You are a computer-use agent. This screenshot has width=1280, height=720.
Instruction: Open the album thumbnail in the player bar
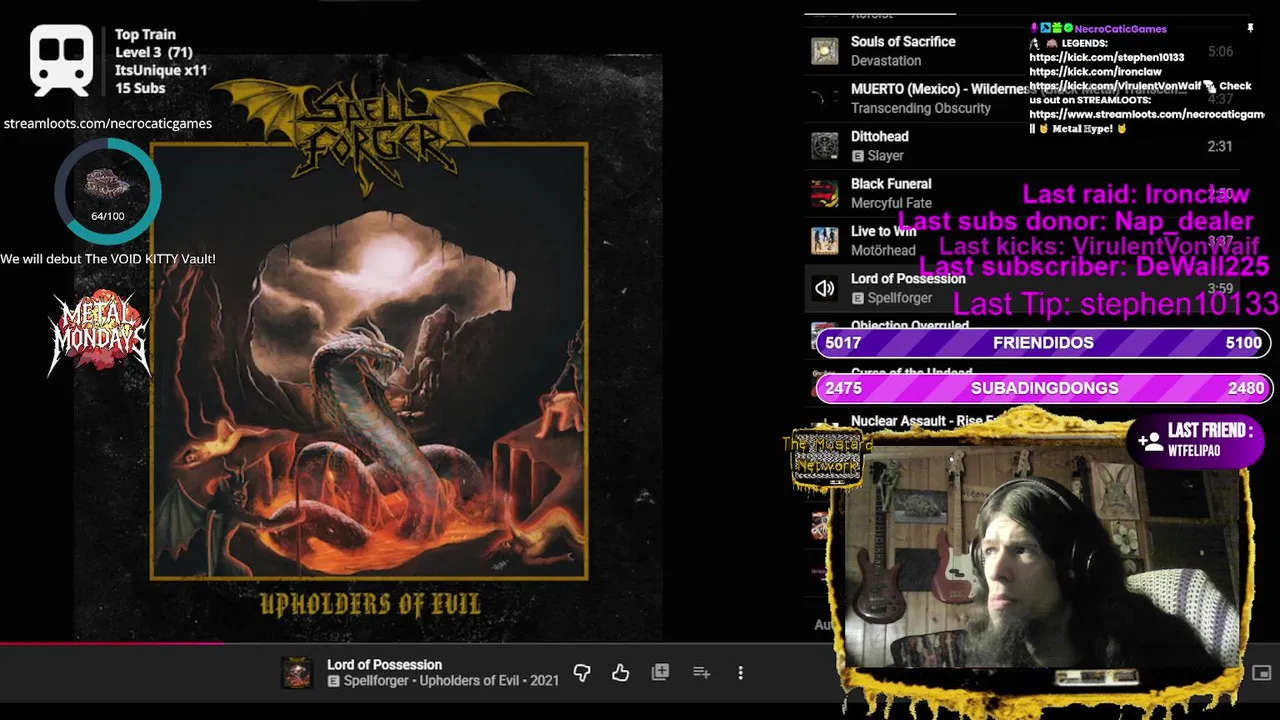pyautogui.click(x=296, y=673)
